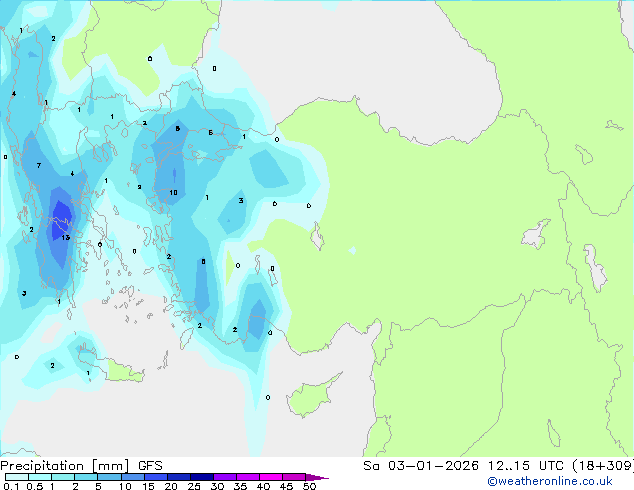
Task: Select purple swatch between 30 and 35
Action: [225, 477]
